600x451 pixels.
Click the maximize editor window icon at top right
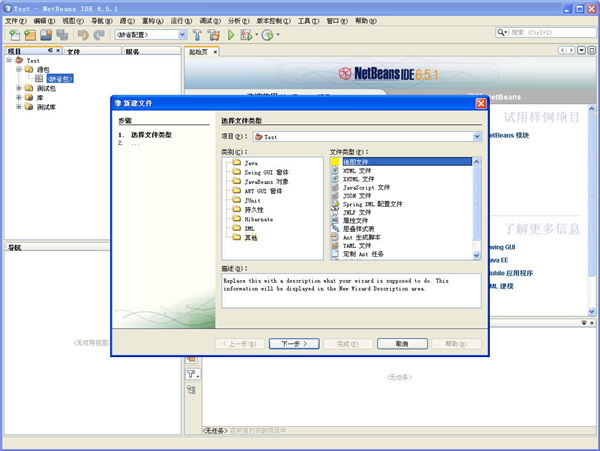[592, 50]
